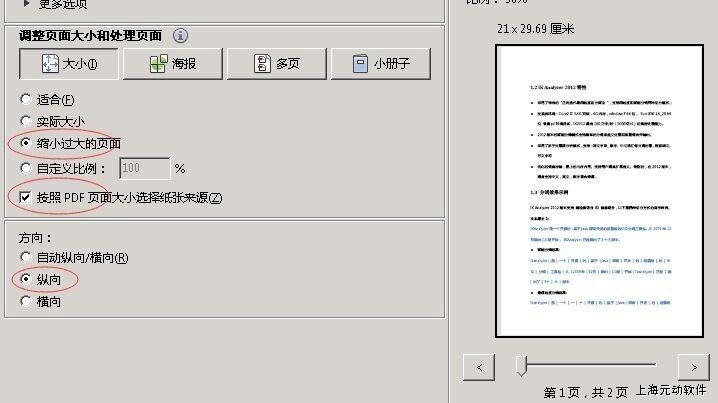Image resolution: width=718 pixels, height=403 pixels.
Task: Select 横向 landscape orientation
Action: pos(26,301)
